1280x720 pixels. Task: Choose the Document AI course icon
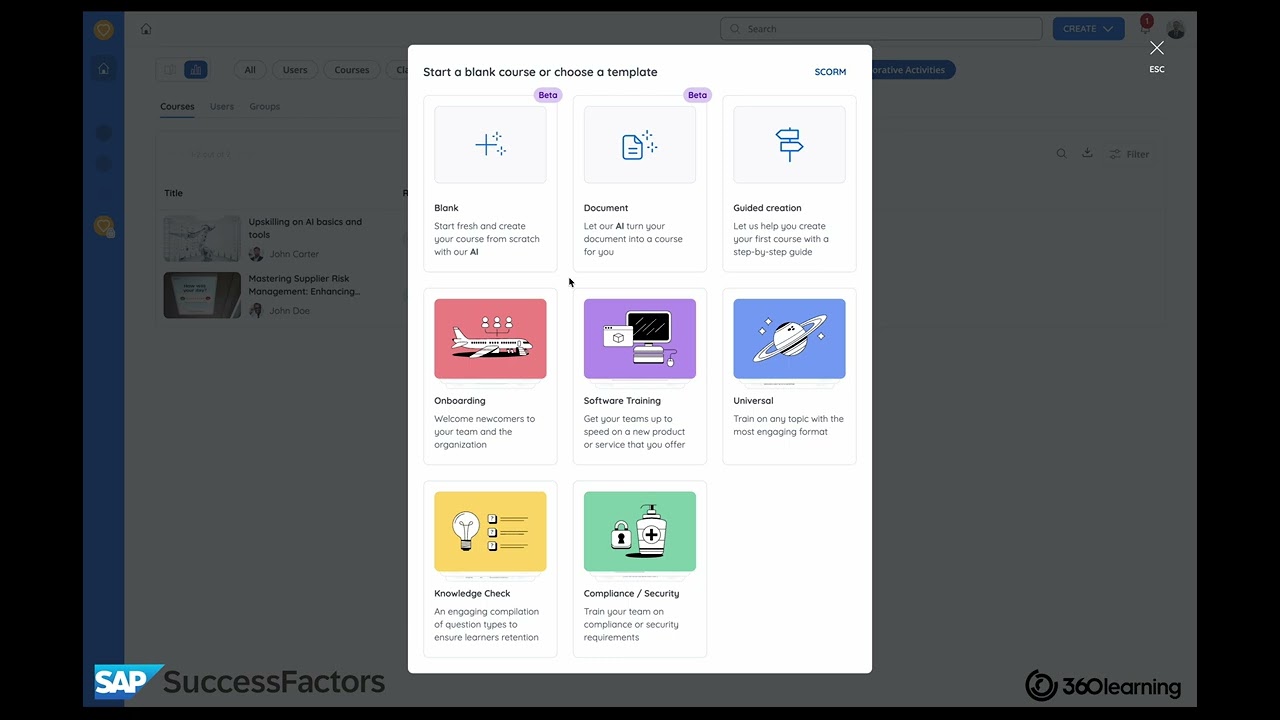pos(640,145)
